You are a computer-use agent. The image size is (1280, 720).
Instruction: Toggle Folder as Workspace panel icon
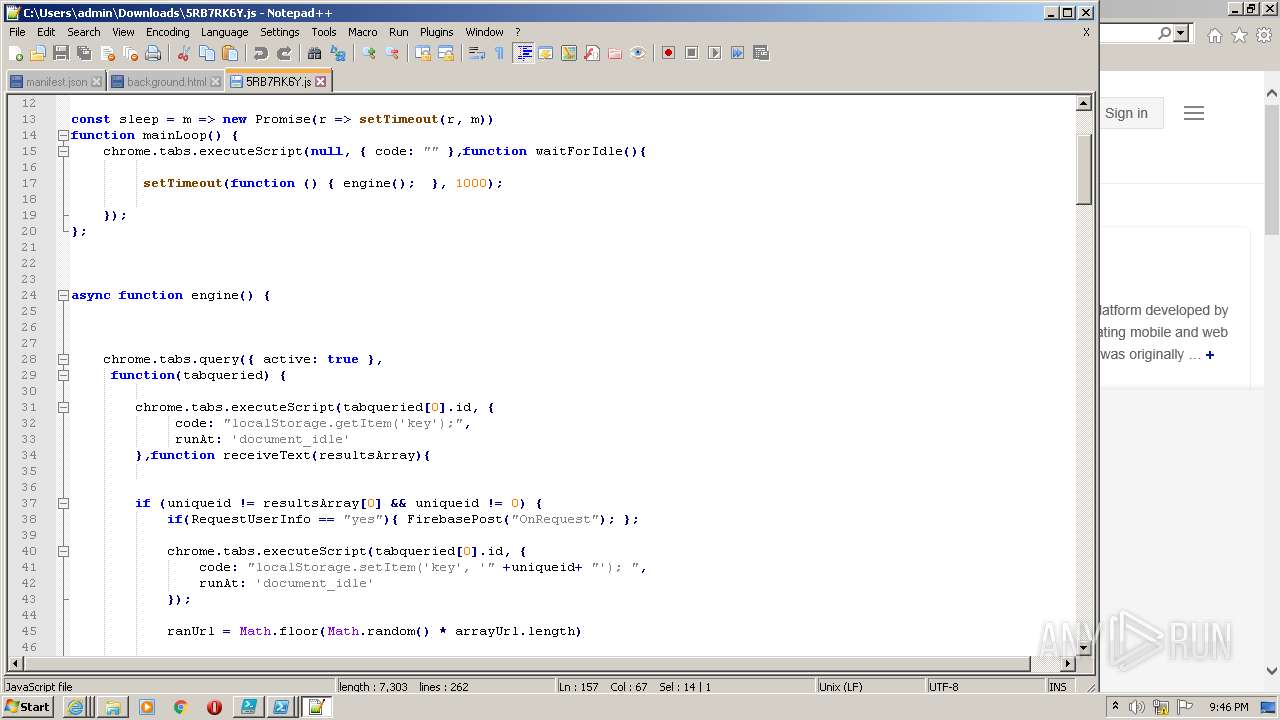[x=615, y=53]
